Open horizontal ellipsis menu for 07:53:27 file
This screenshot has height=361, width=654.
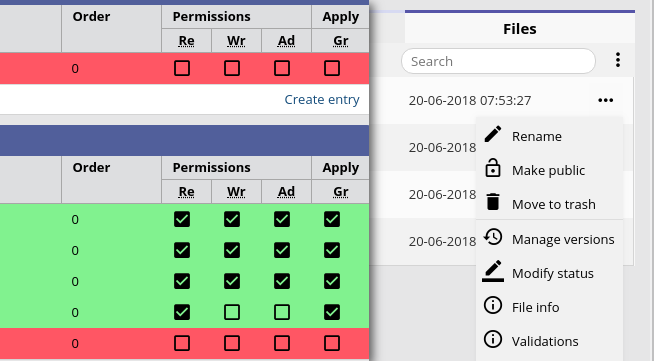tap(605, 100)
